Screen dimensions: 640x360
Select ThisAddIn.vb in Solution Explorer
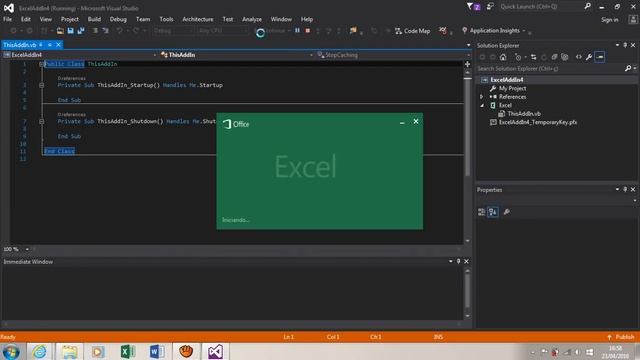click(524, 114)
